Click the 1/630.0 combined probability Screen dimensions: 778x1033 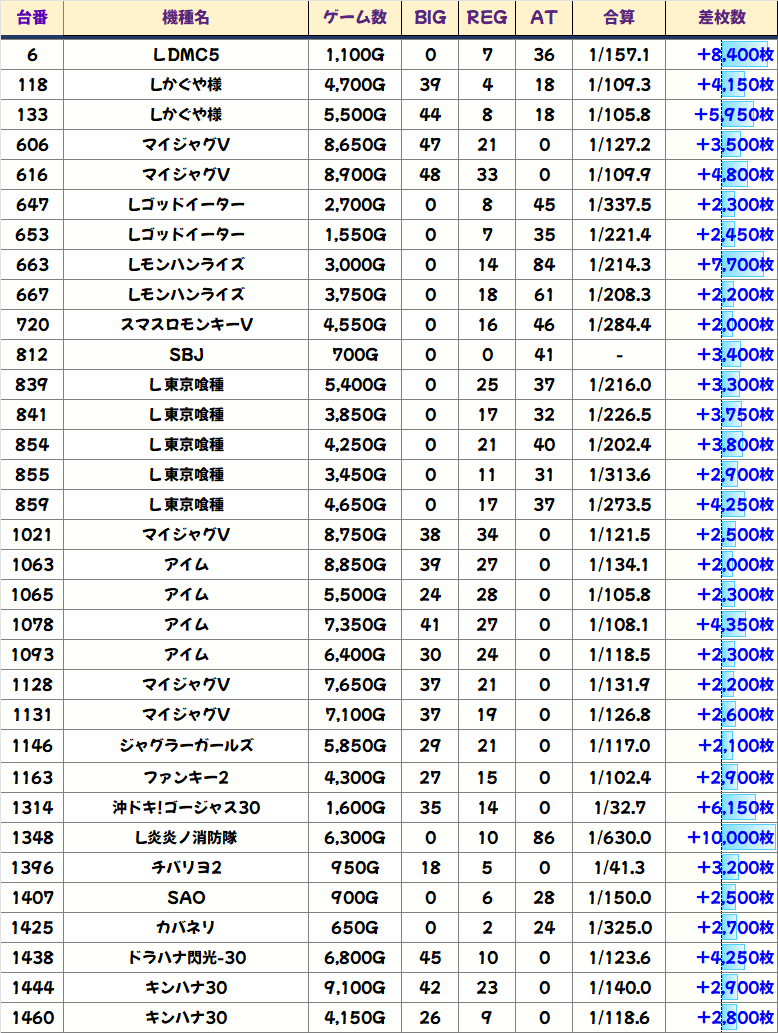point(619,837)
